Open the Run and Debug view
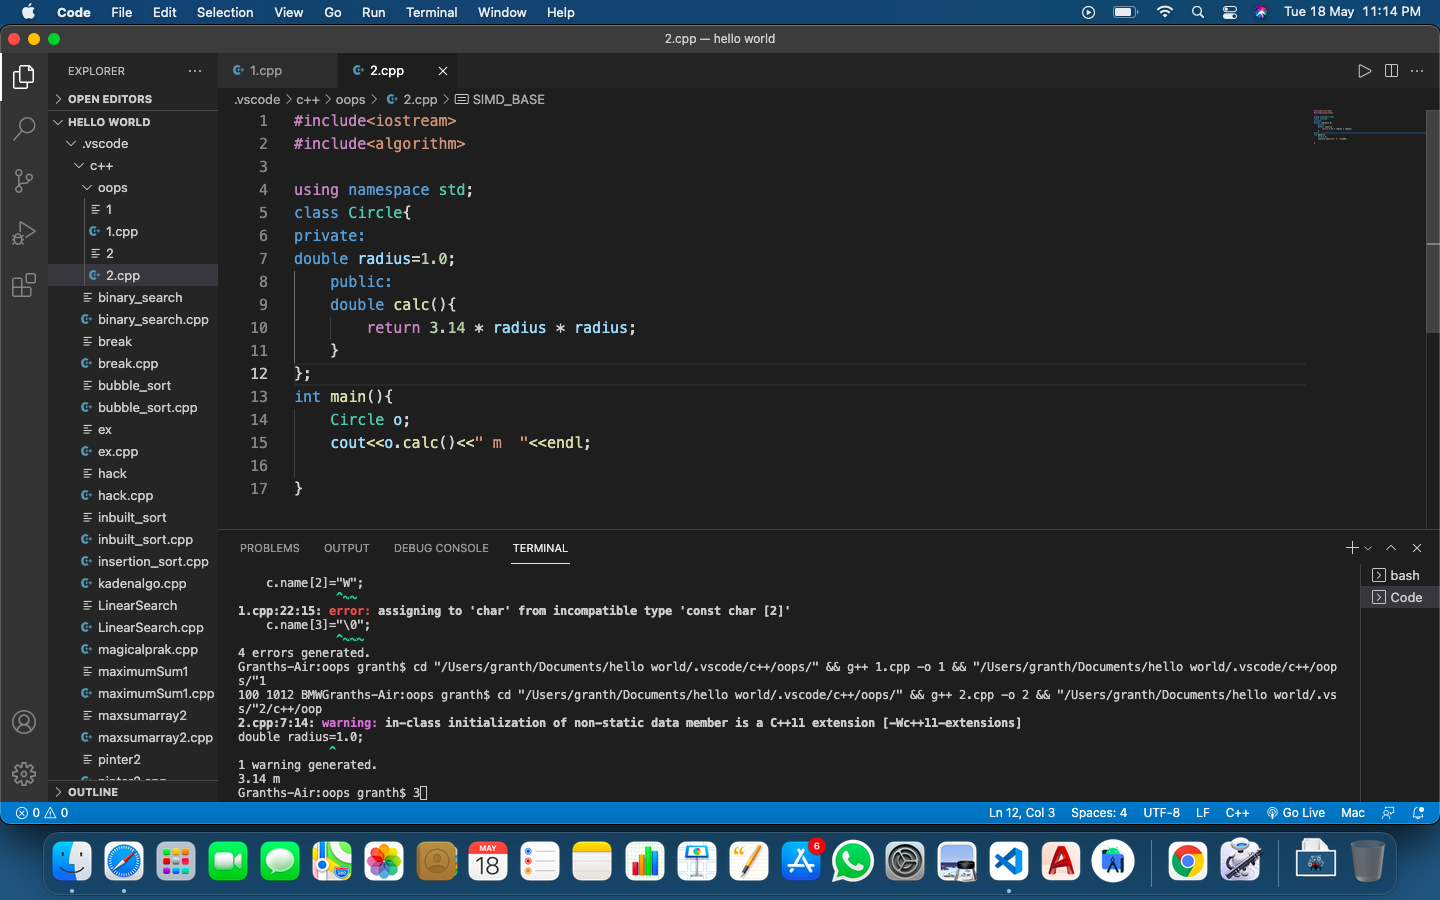Image resolution: width=1440 pixels, height=900 pixels. (24, 233)
